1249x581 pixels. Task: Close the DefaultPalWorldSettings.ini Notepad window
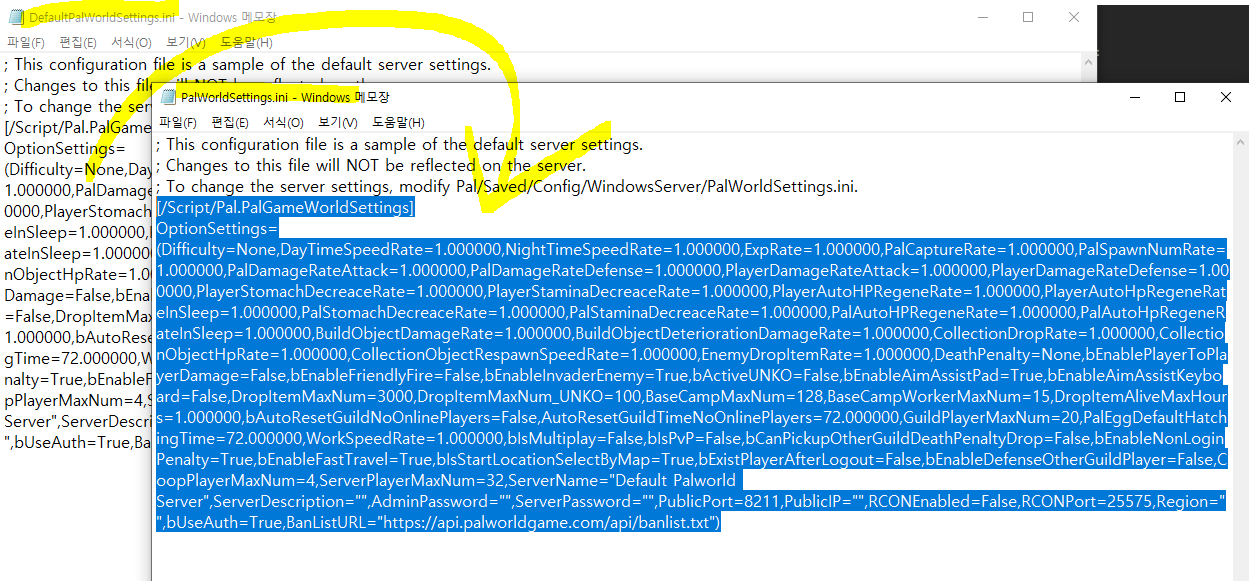point(1074,17)
